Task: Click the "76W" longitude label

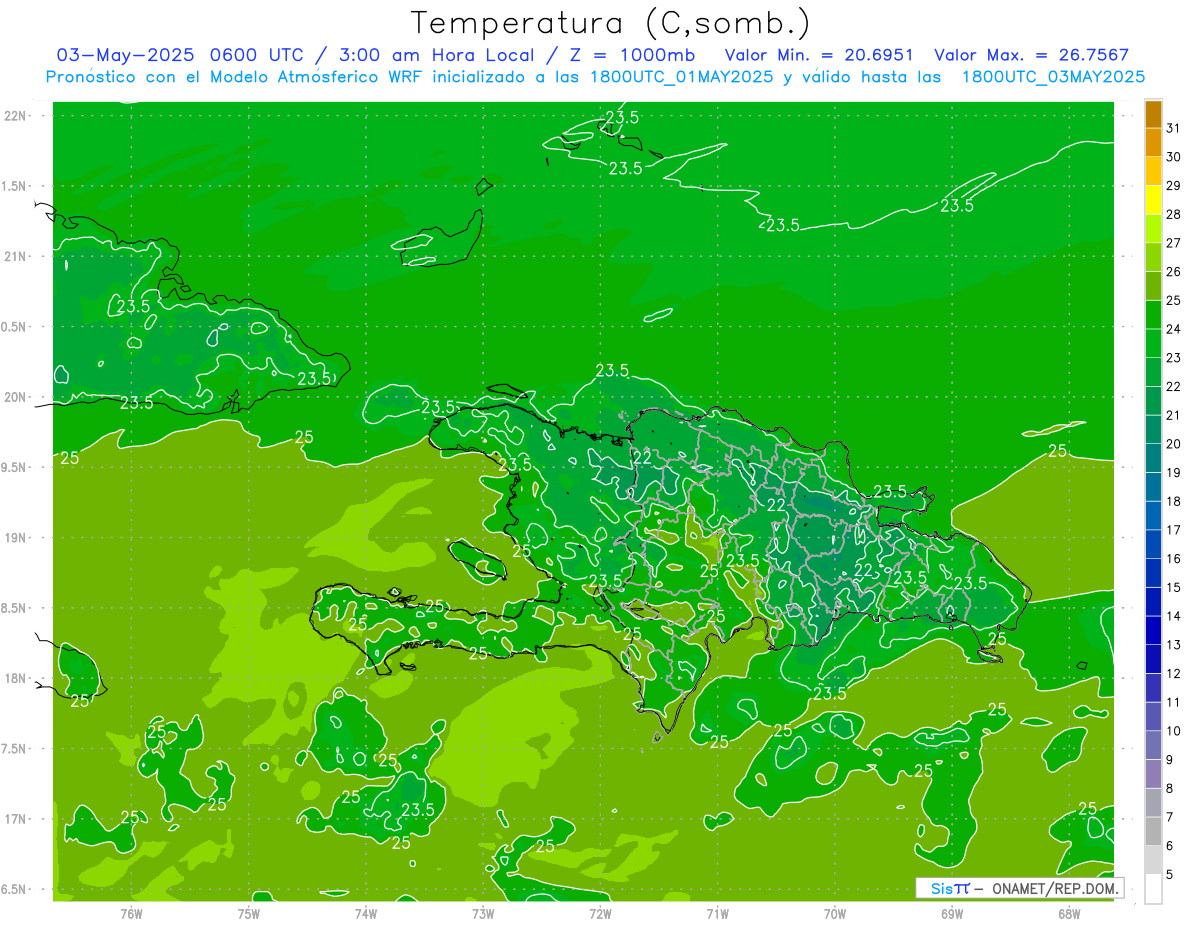Action: pos(131,914)
